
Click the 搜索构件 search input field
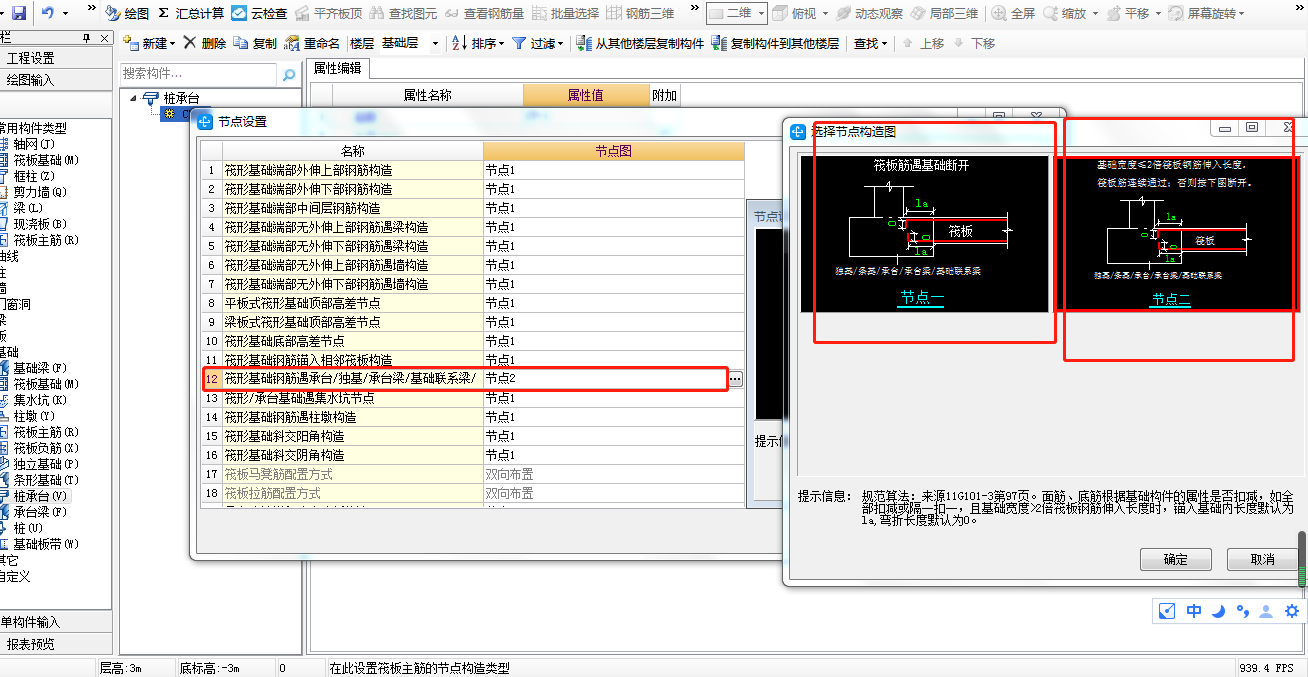coord(197,74)
